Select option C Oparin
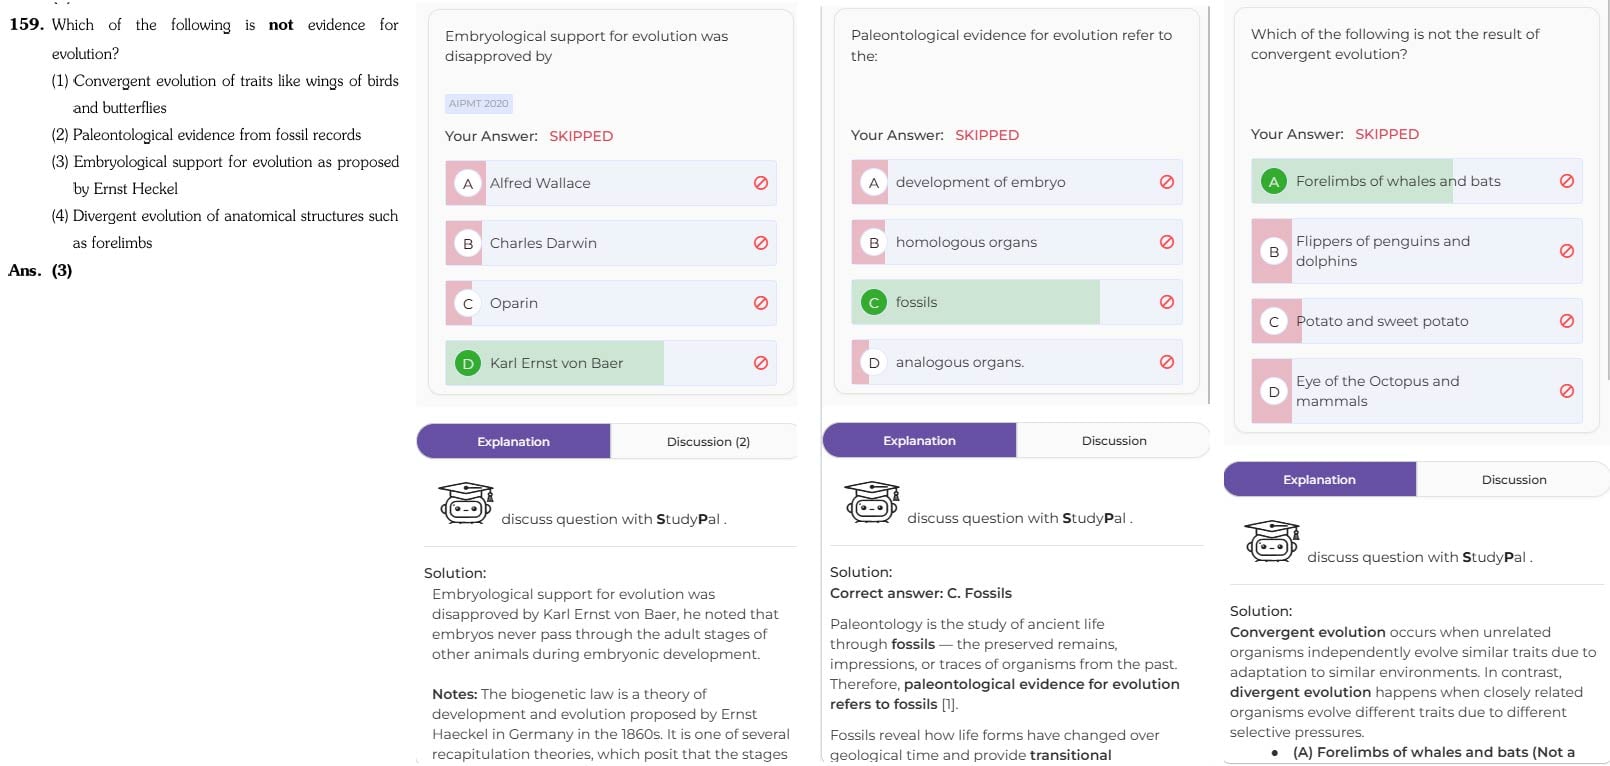1610x766 pixels. click(611, 303)
